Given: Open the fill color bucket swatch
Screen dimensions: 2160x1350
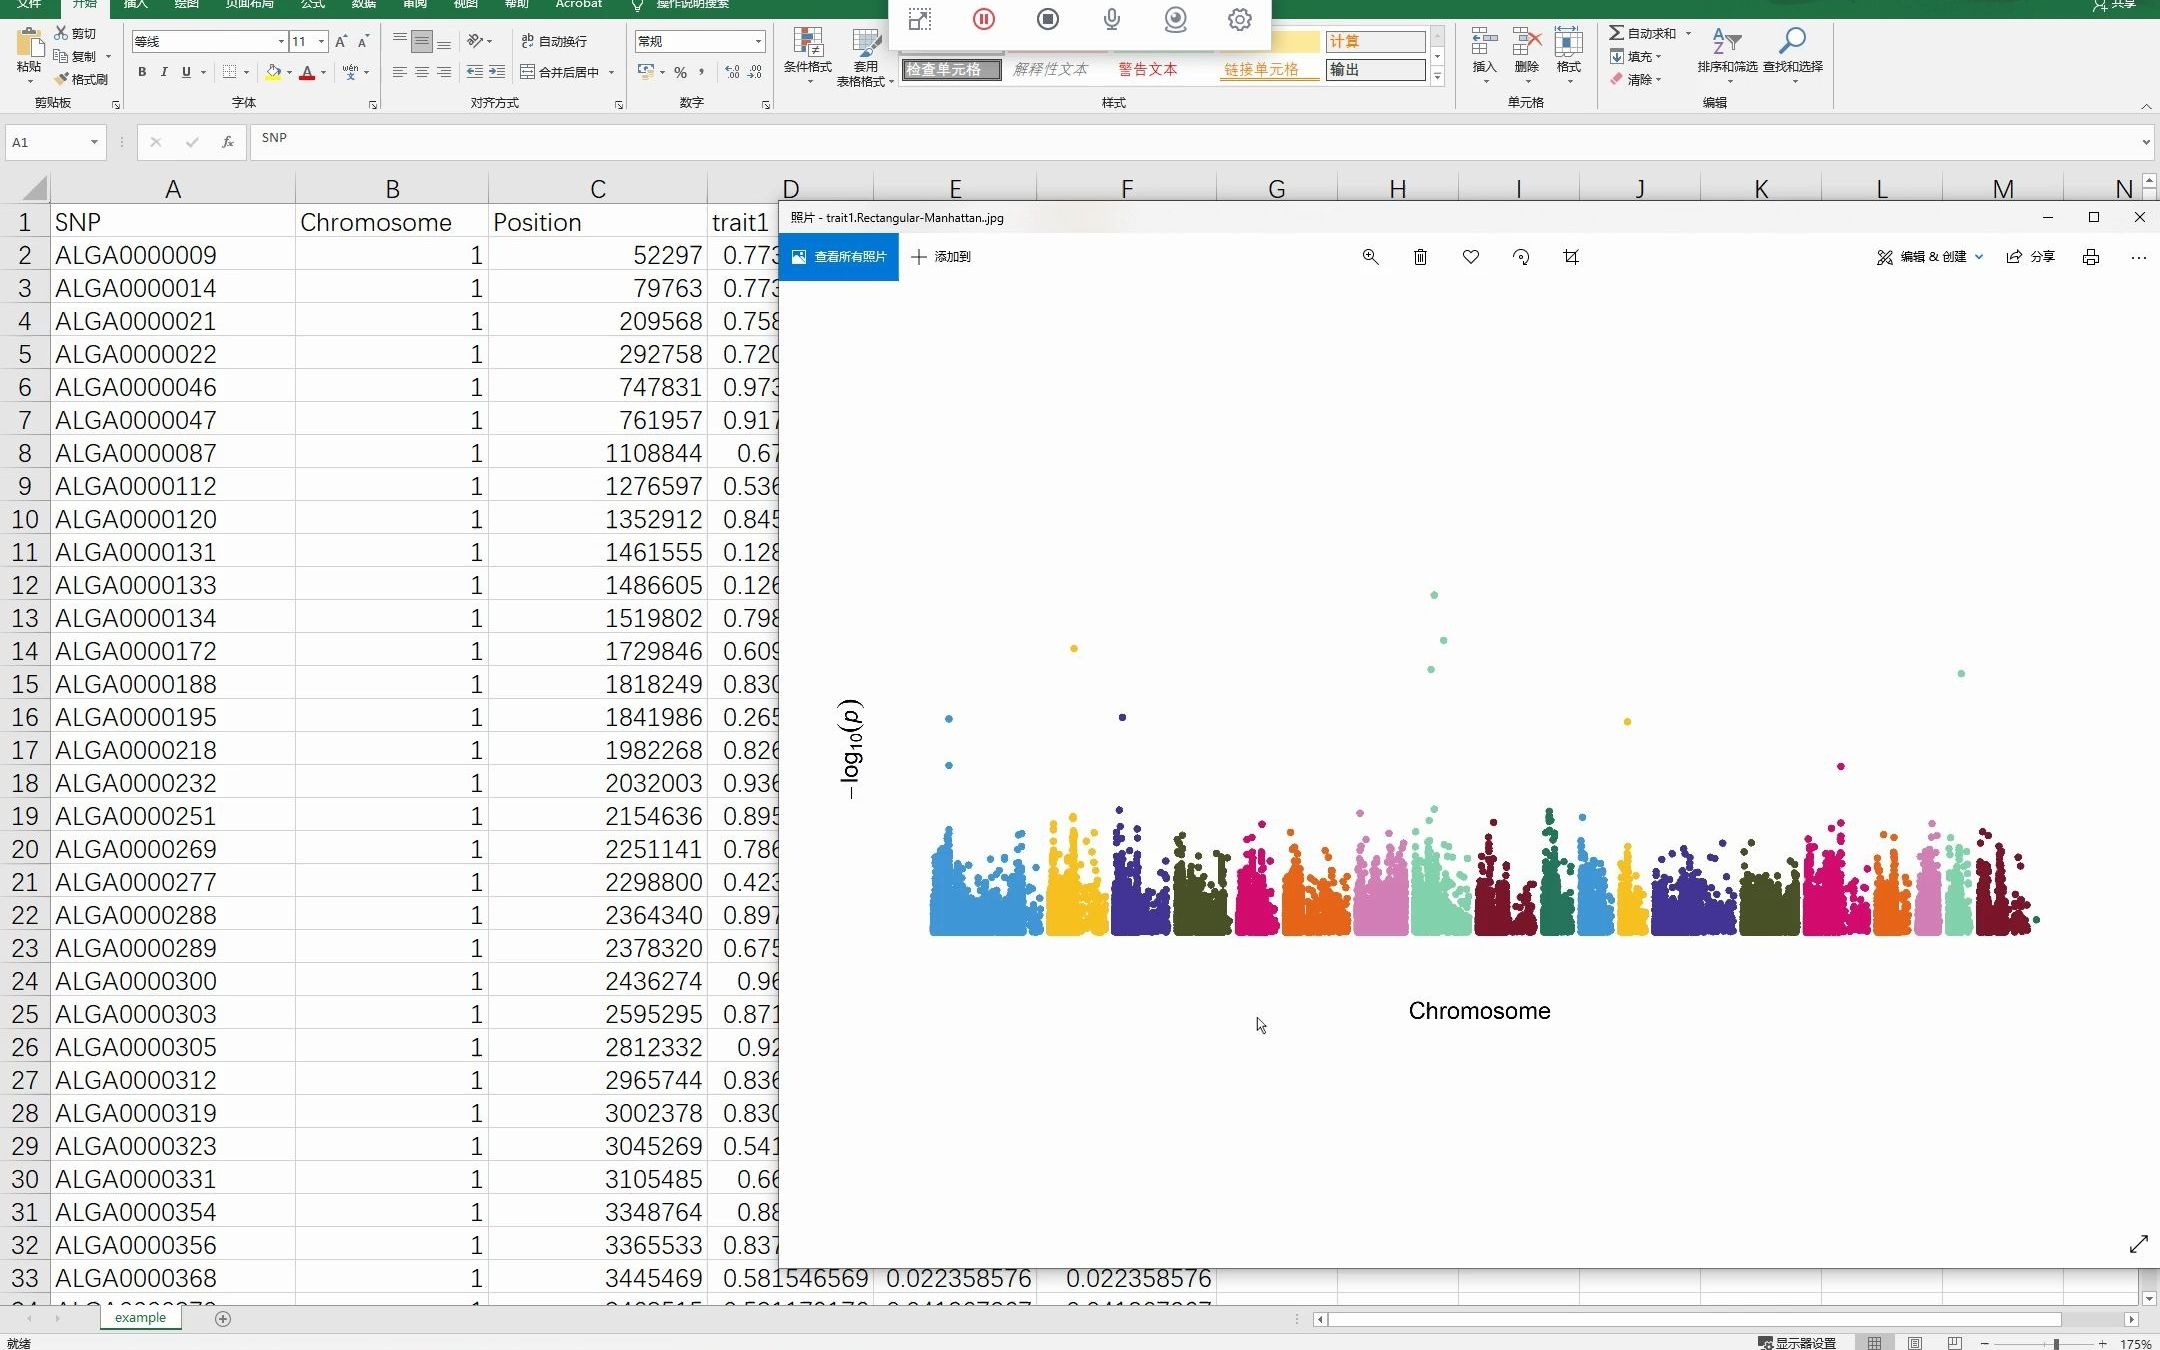Looking at the screenshot, I should [x=273, y=72].
